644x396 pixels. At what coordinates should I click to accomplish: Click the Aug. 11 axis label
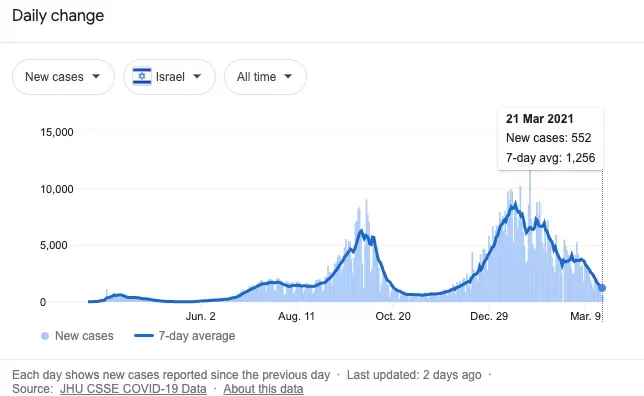[296, 316]
